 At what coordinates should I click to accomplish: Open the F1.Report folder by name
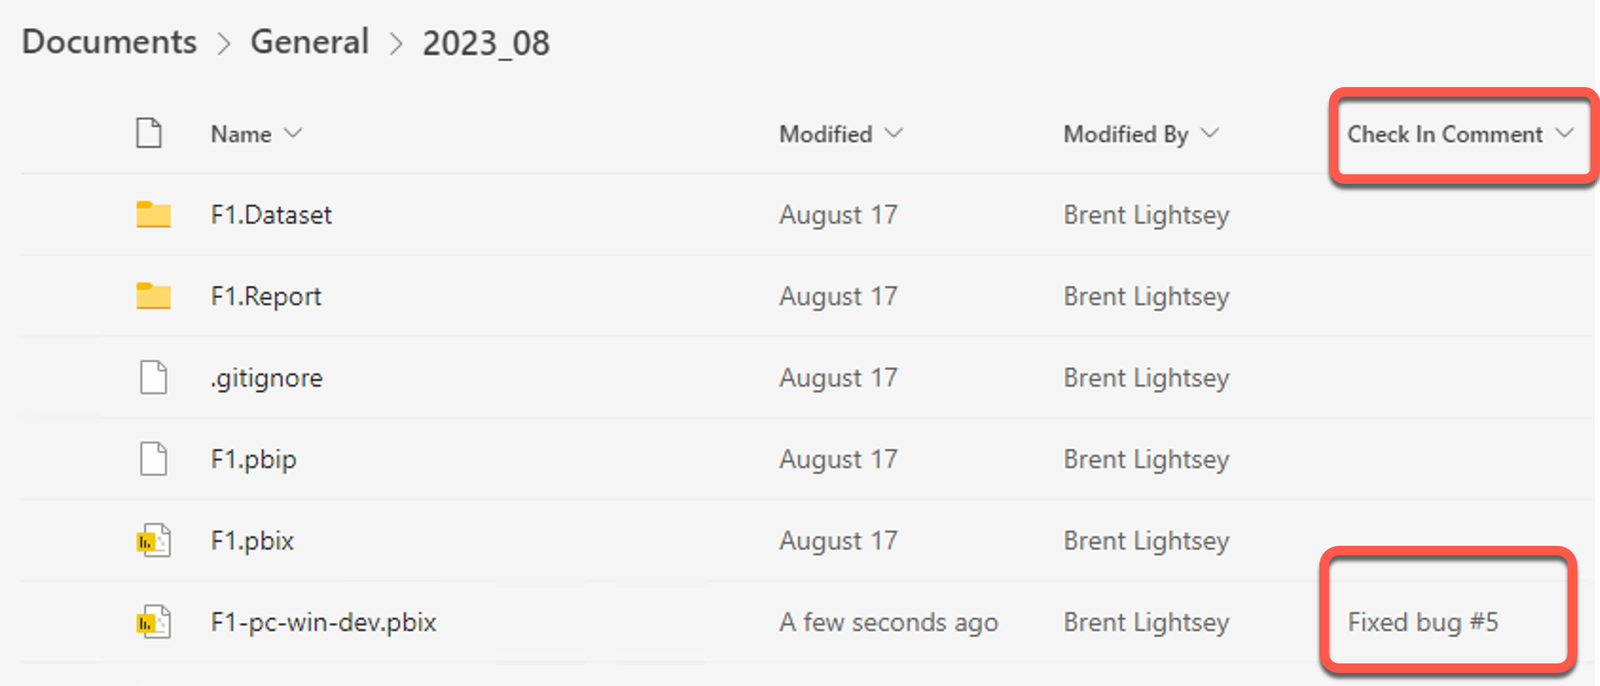tap(266, 296)
